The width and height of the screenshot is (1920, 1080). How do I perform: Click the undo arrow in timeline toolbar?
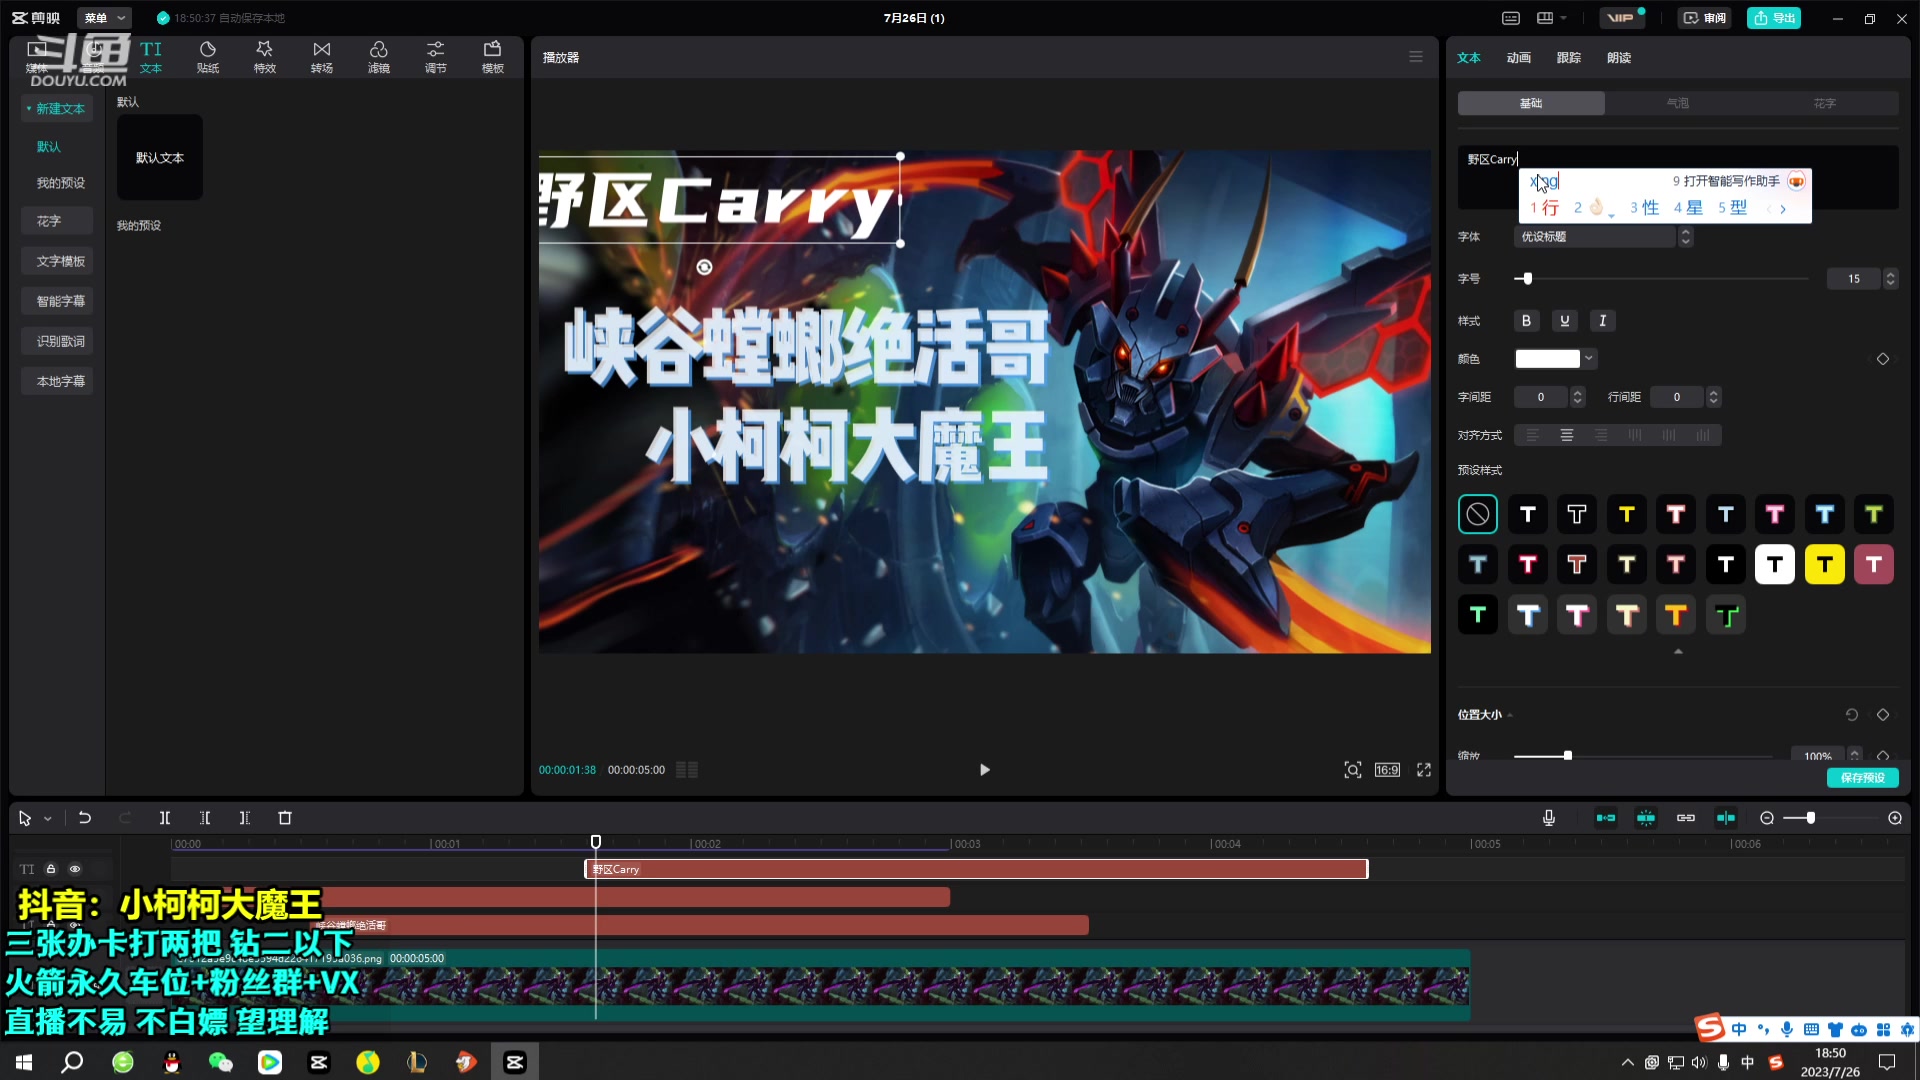point(85,818)
